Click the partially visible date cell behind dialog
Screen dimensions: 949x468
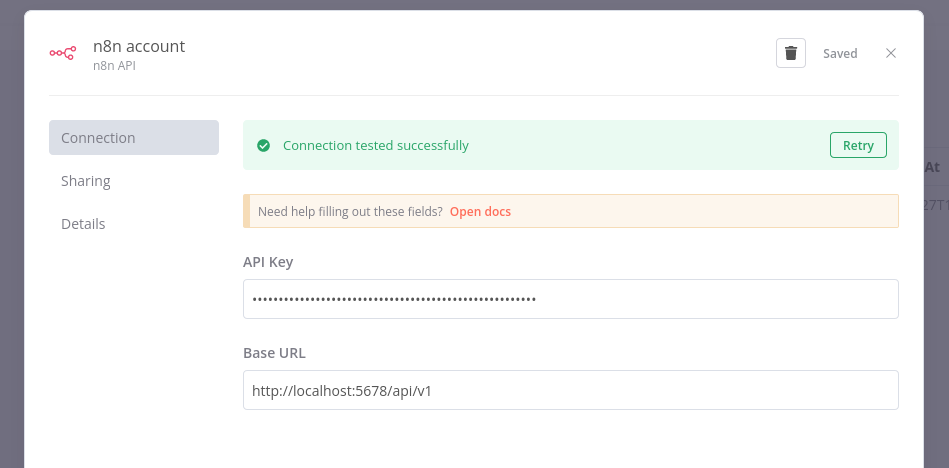point(934,205)
